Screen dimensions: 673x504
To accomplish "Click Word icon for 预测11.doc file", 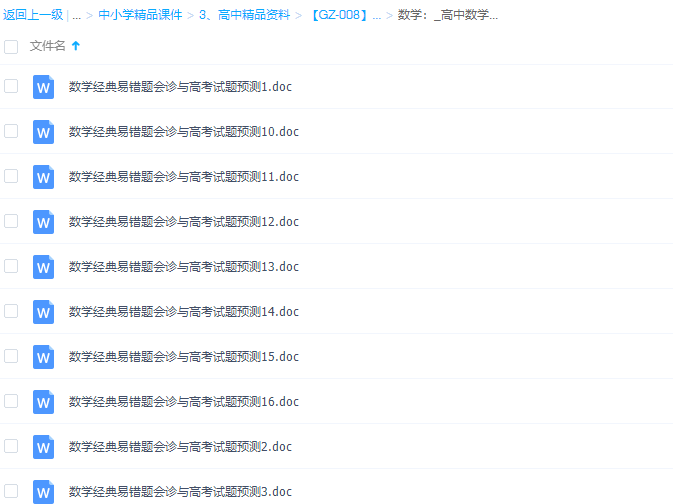I will [x=43, y=177].
